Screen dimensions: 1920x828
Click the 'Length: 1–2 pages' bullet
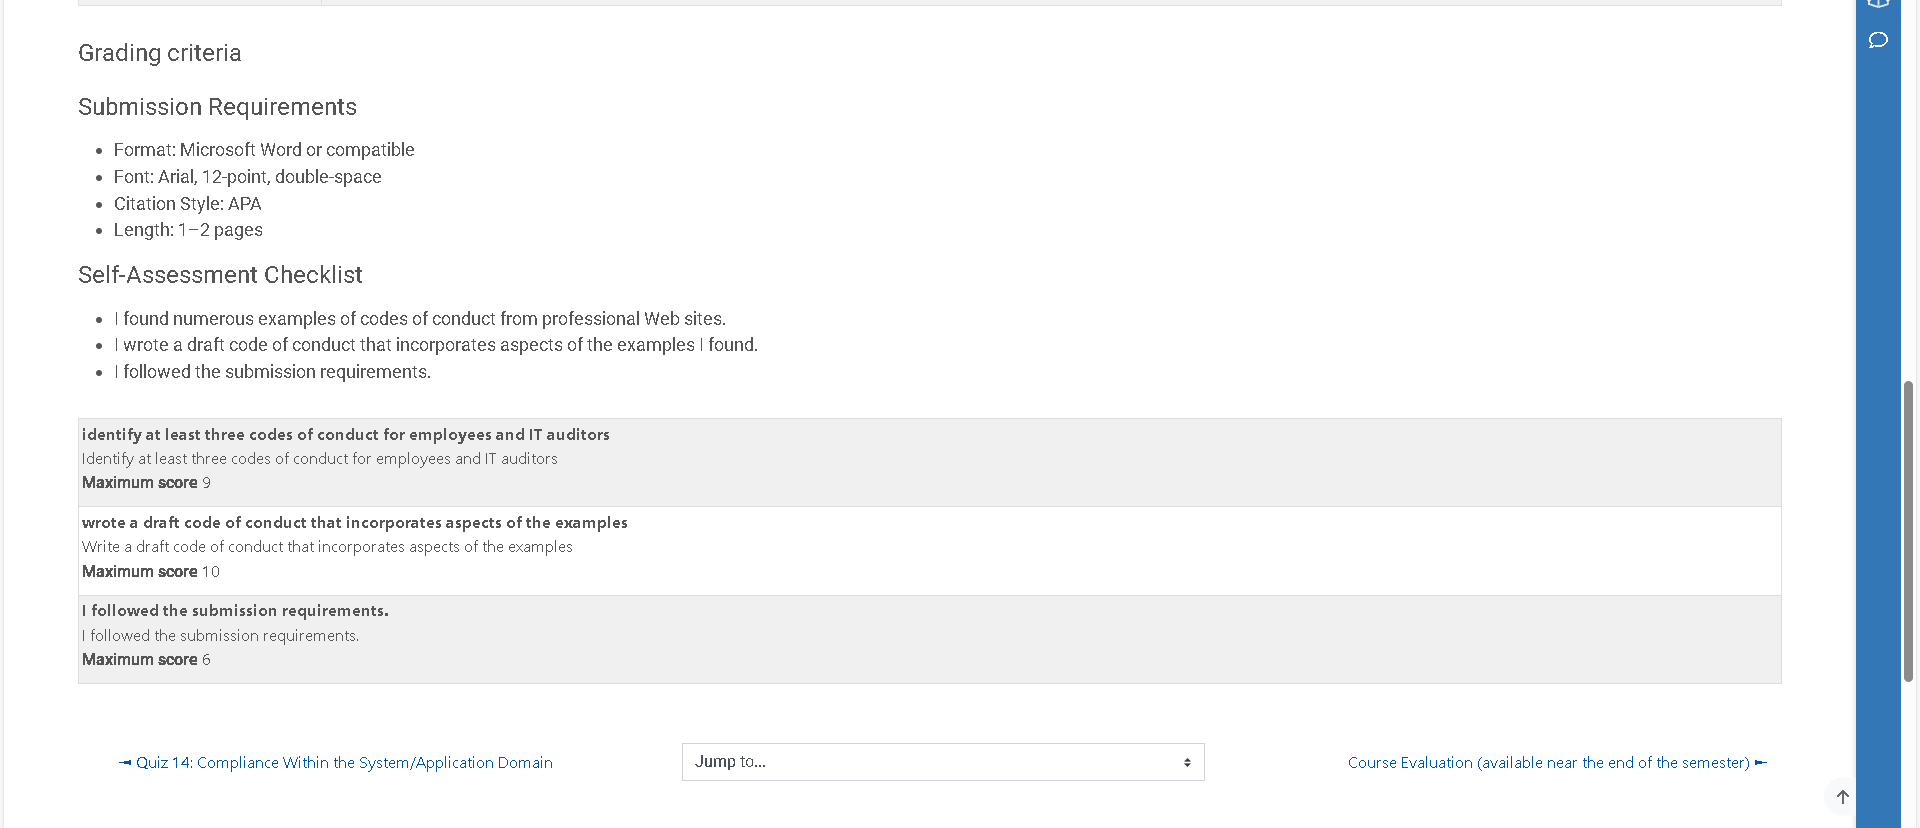pyautogui.click(x=188, y=230)
